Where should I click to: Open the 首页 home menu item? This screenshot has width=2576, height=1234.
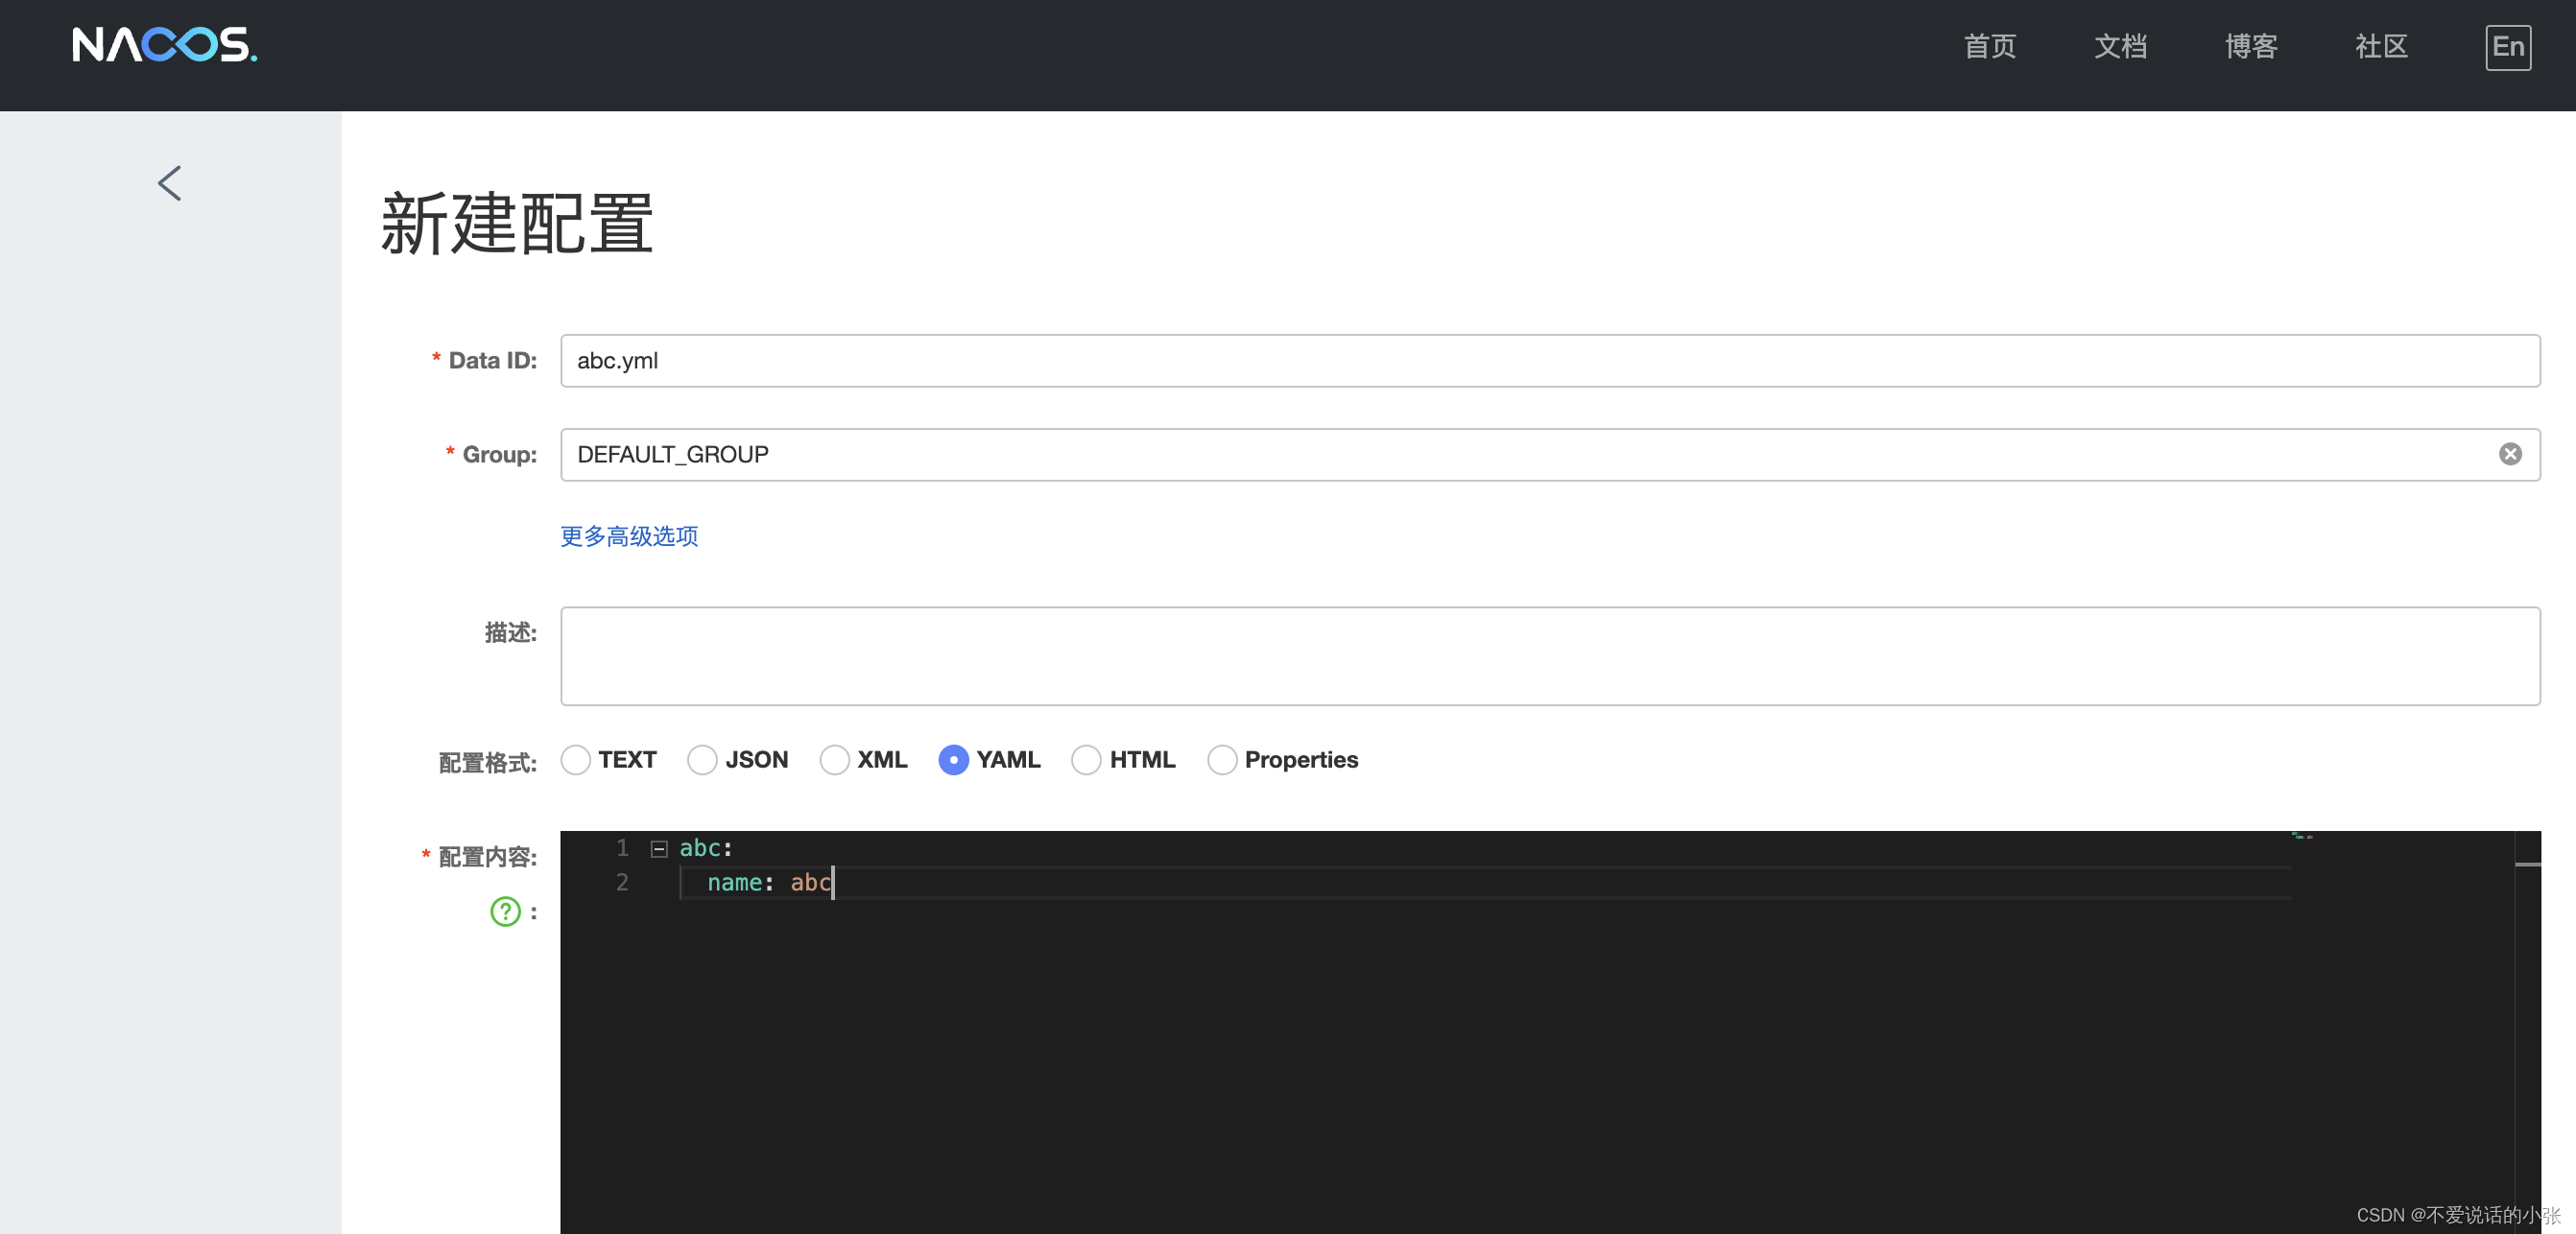tap(1989, 47)
